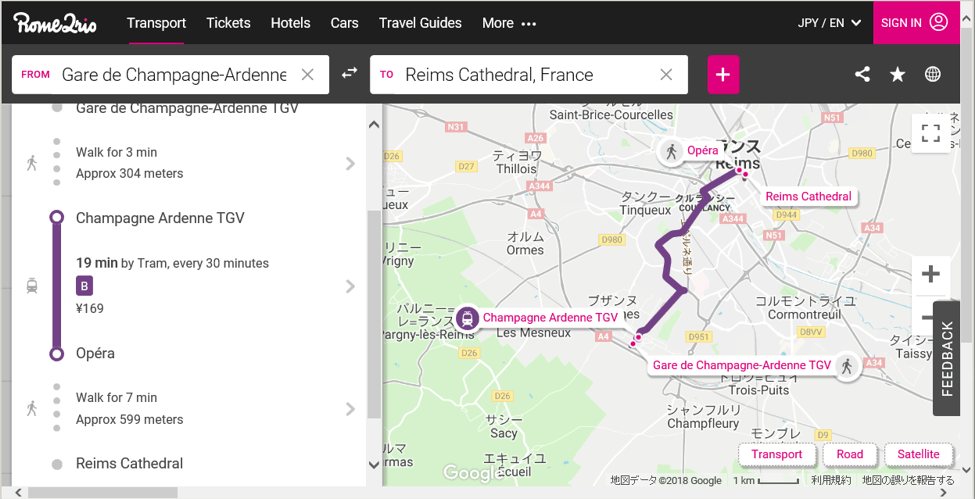Viewport: 975px width, 499px height.
Task: Open the Travel Guides tab
Action: click(420, 23)
